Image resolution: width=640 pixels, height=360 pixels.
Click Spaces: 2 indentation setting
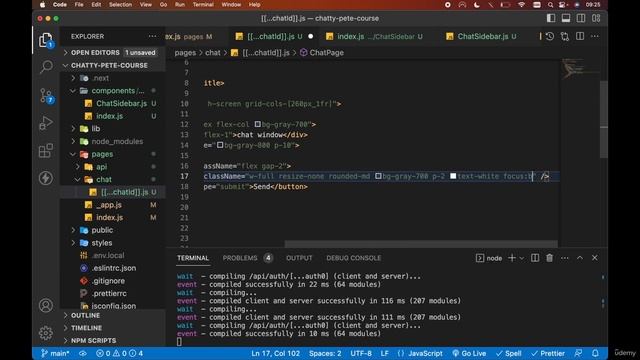point(325,353)
